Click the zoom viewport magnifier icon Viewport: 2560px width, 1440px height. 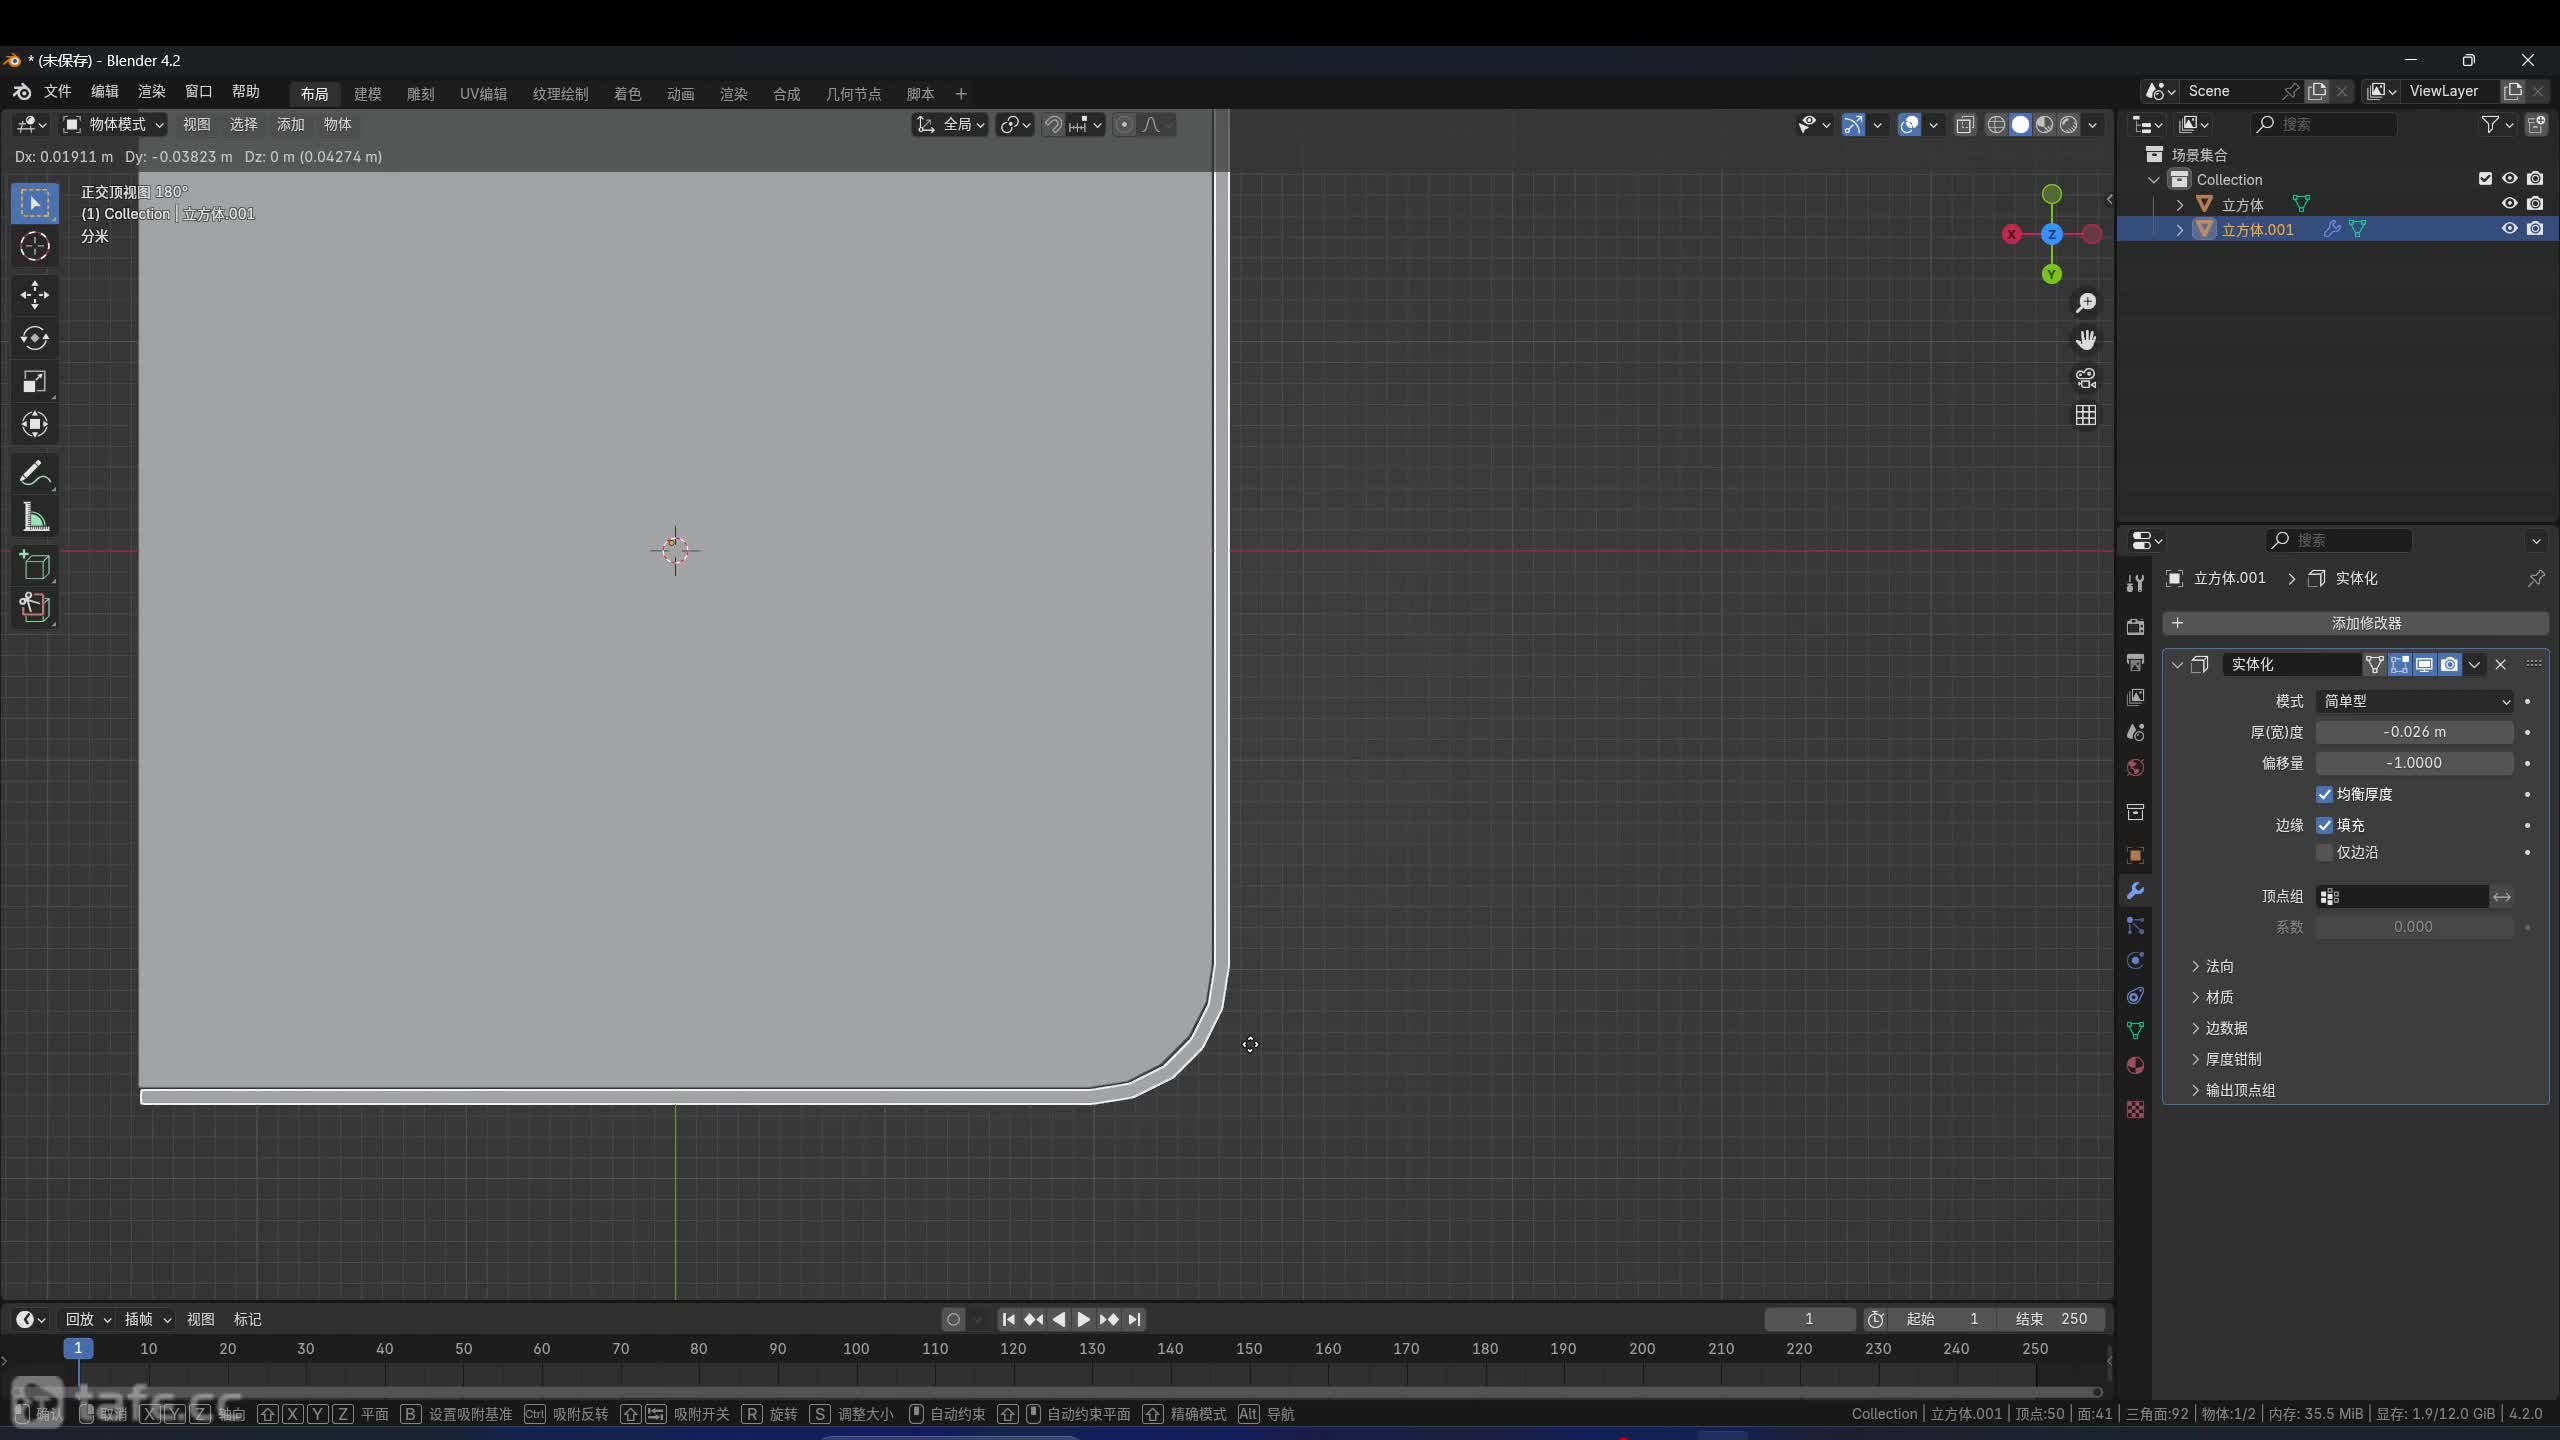click(2085, 303)
